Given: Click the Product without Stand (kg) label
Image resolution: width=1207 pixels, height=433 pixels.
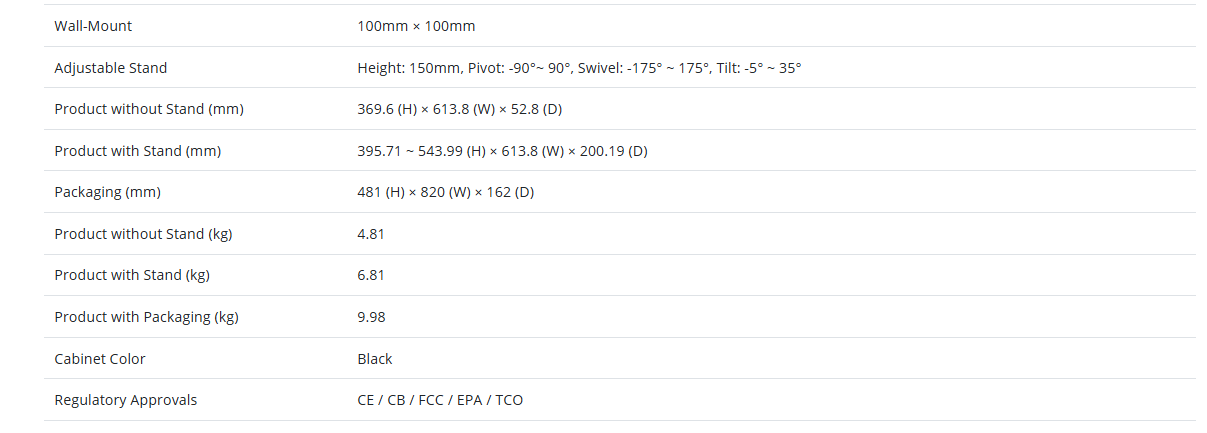Looking at the screenshot, I should tap(143, 234).
